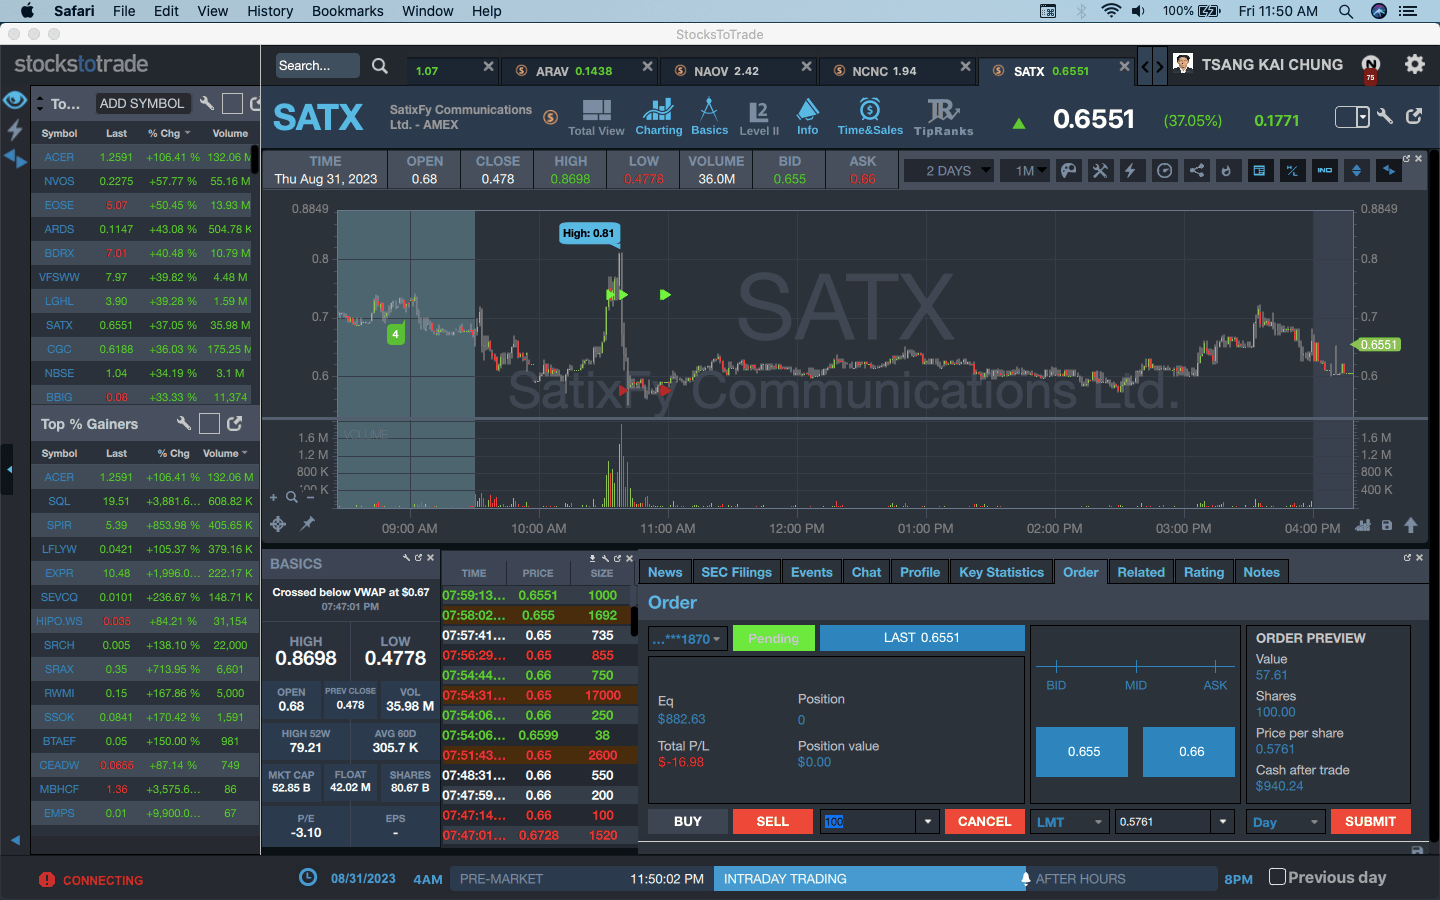Click the chart crosshair tool icon
The height and width of the screenshot is (900, 1440).
pyautogui.click(x=278, y=524)
